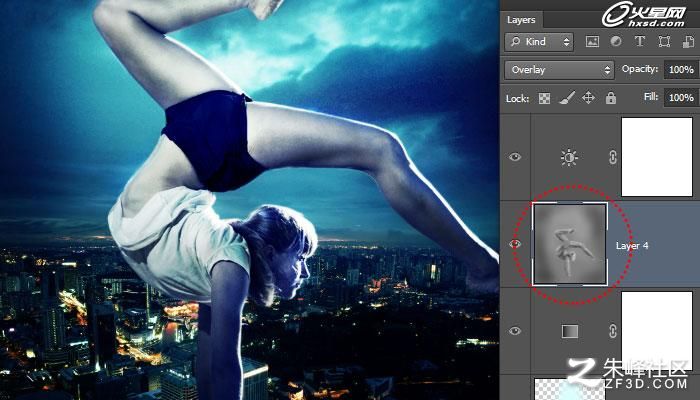Click the gradient layer mask link icon
700x400 pixels.
612,331
